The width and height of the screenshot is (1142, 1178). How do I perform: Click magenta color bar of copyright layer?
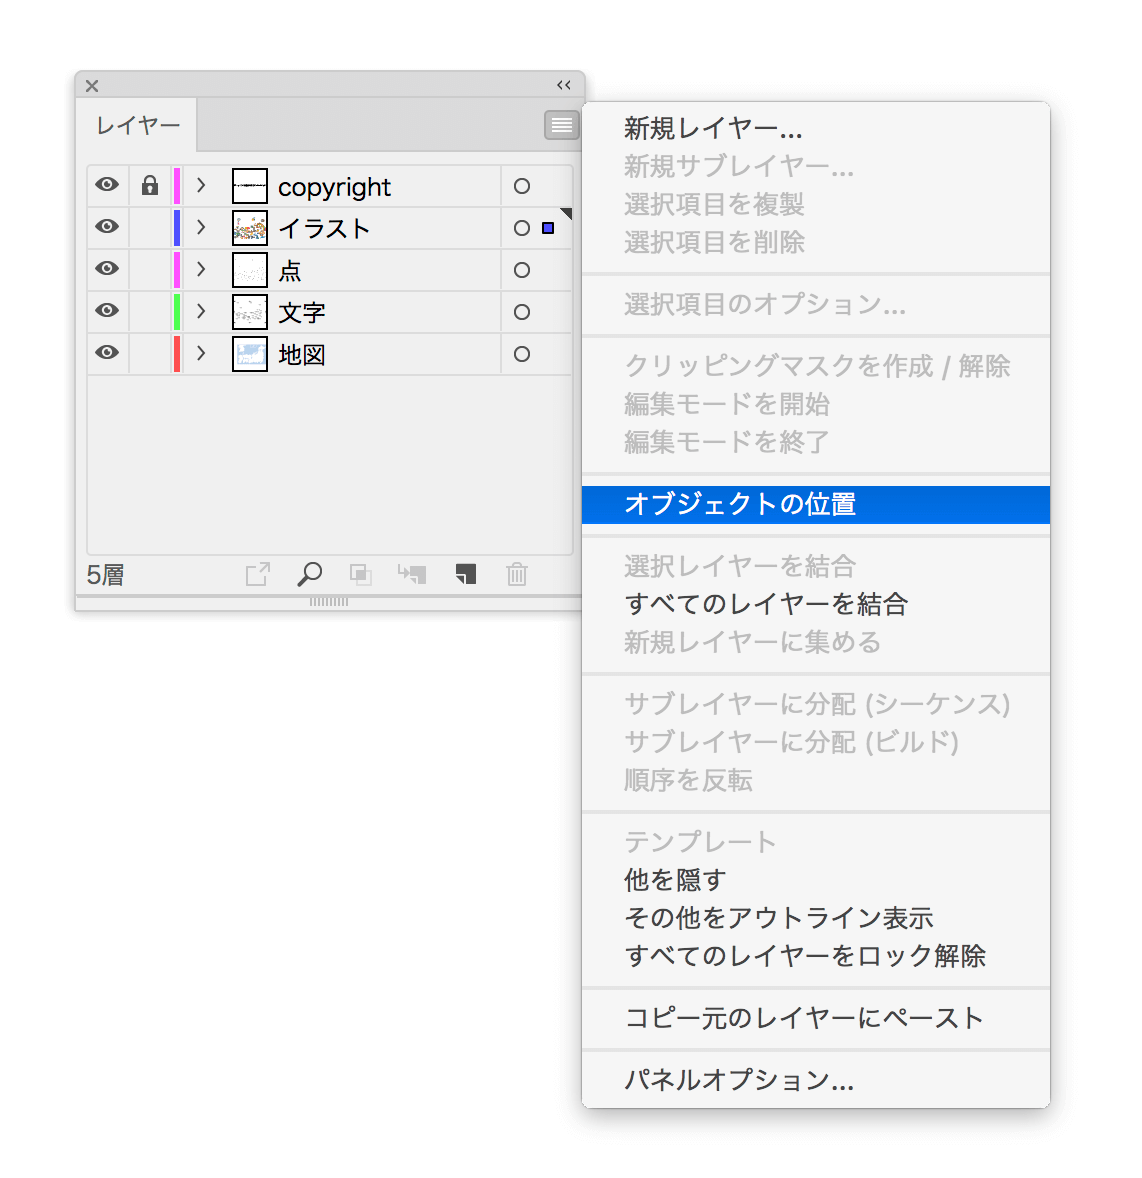[x=177, y=186]
